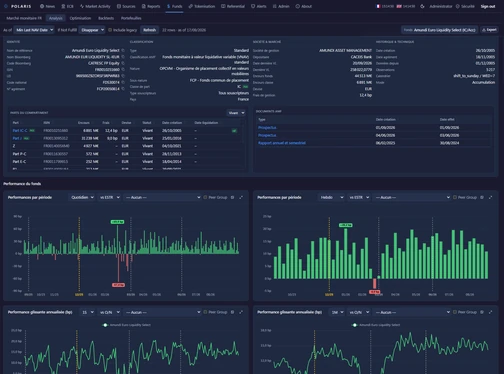The image size is (504, 374).
Task: Tick Peer Group on daily performance chart
Action: pyautogui.click(x=205, y=197)
